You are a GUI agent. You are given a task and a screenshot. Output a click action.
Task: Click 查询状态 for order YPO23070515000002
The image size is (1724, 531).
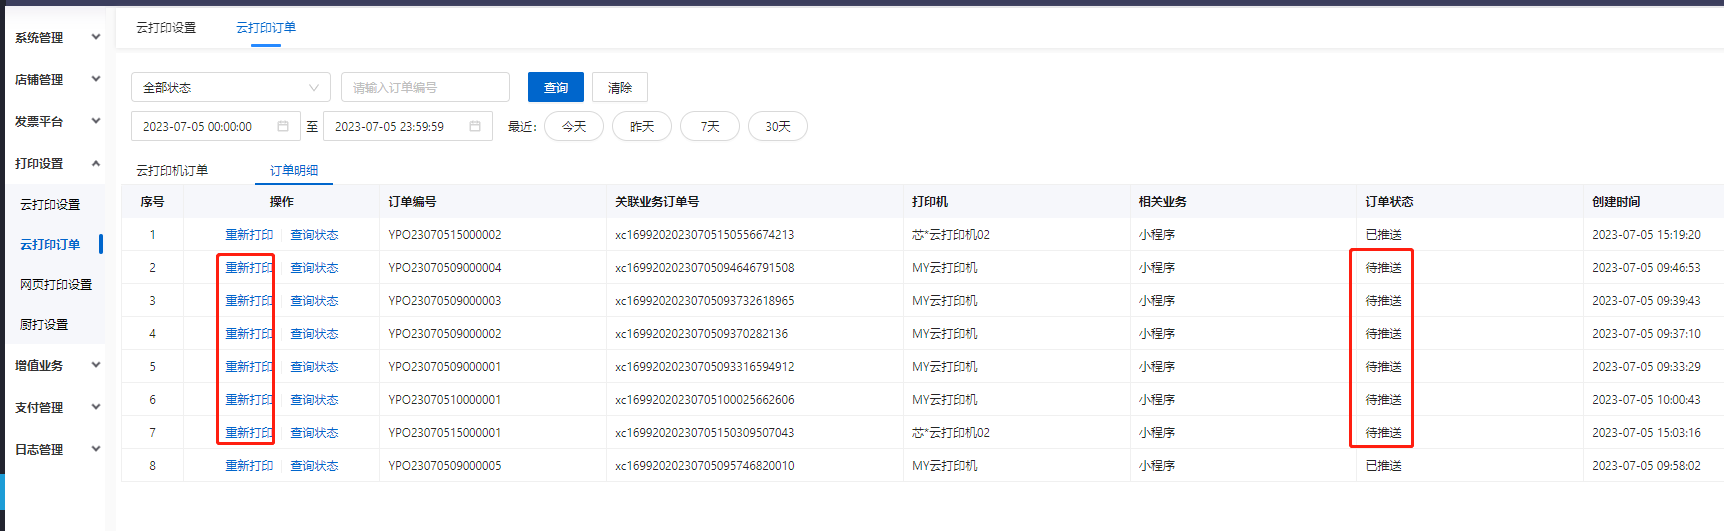[x=314, y=234]
